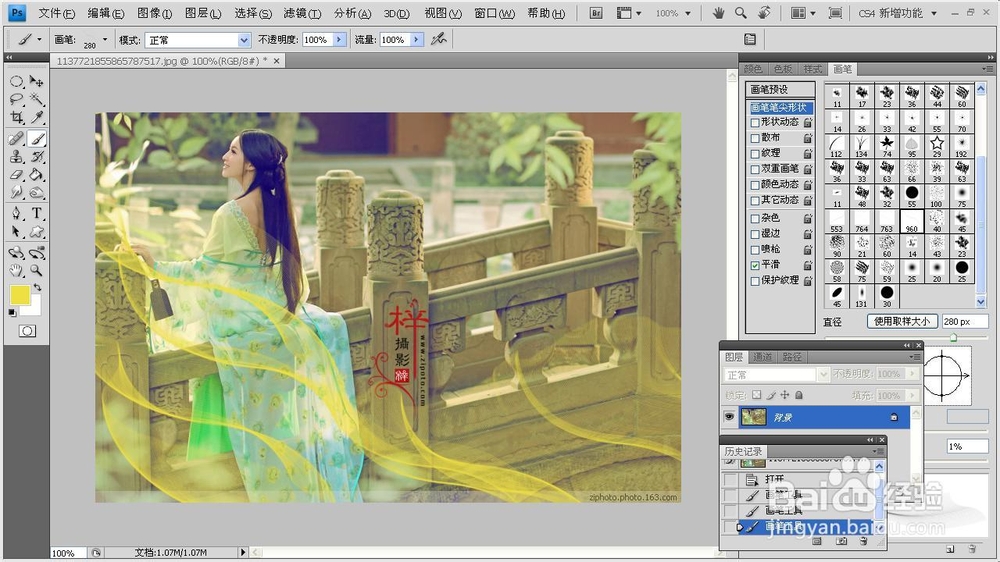The image size is (1000, 562).
Task: Select the History Brush tool
Action: pyautogui.click(x=37, y=156)
